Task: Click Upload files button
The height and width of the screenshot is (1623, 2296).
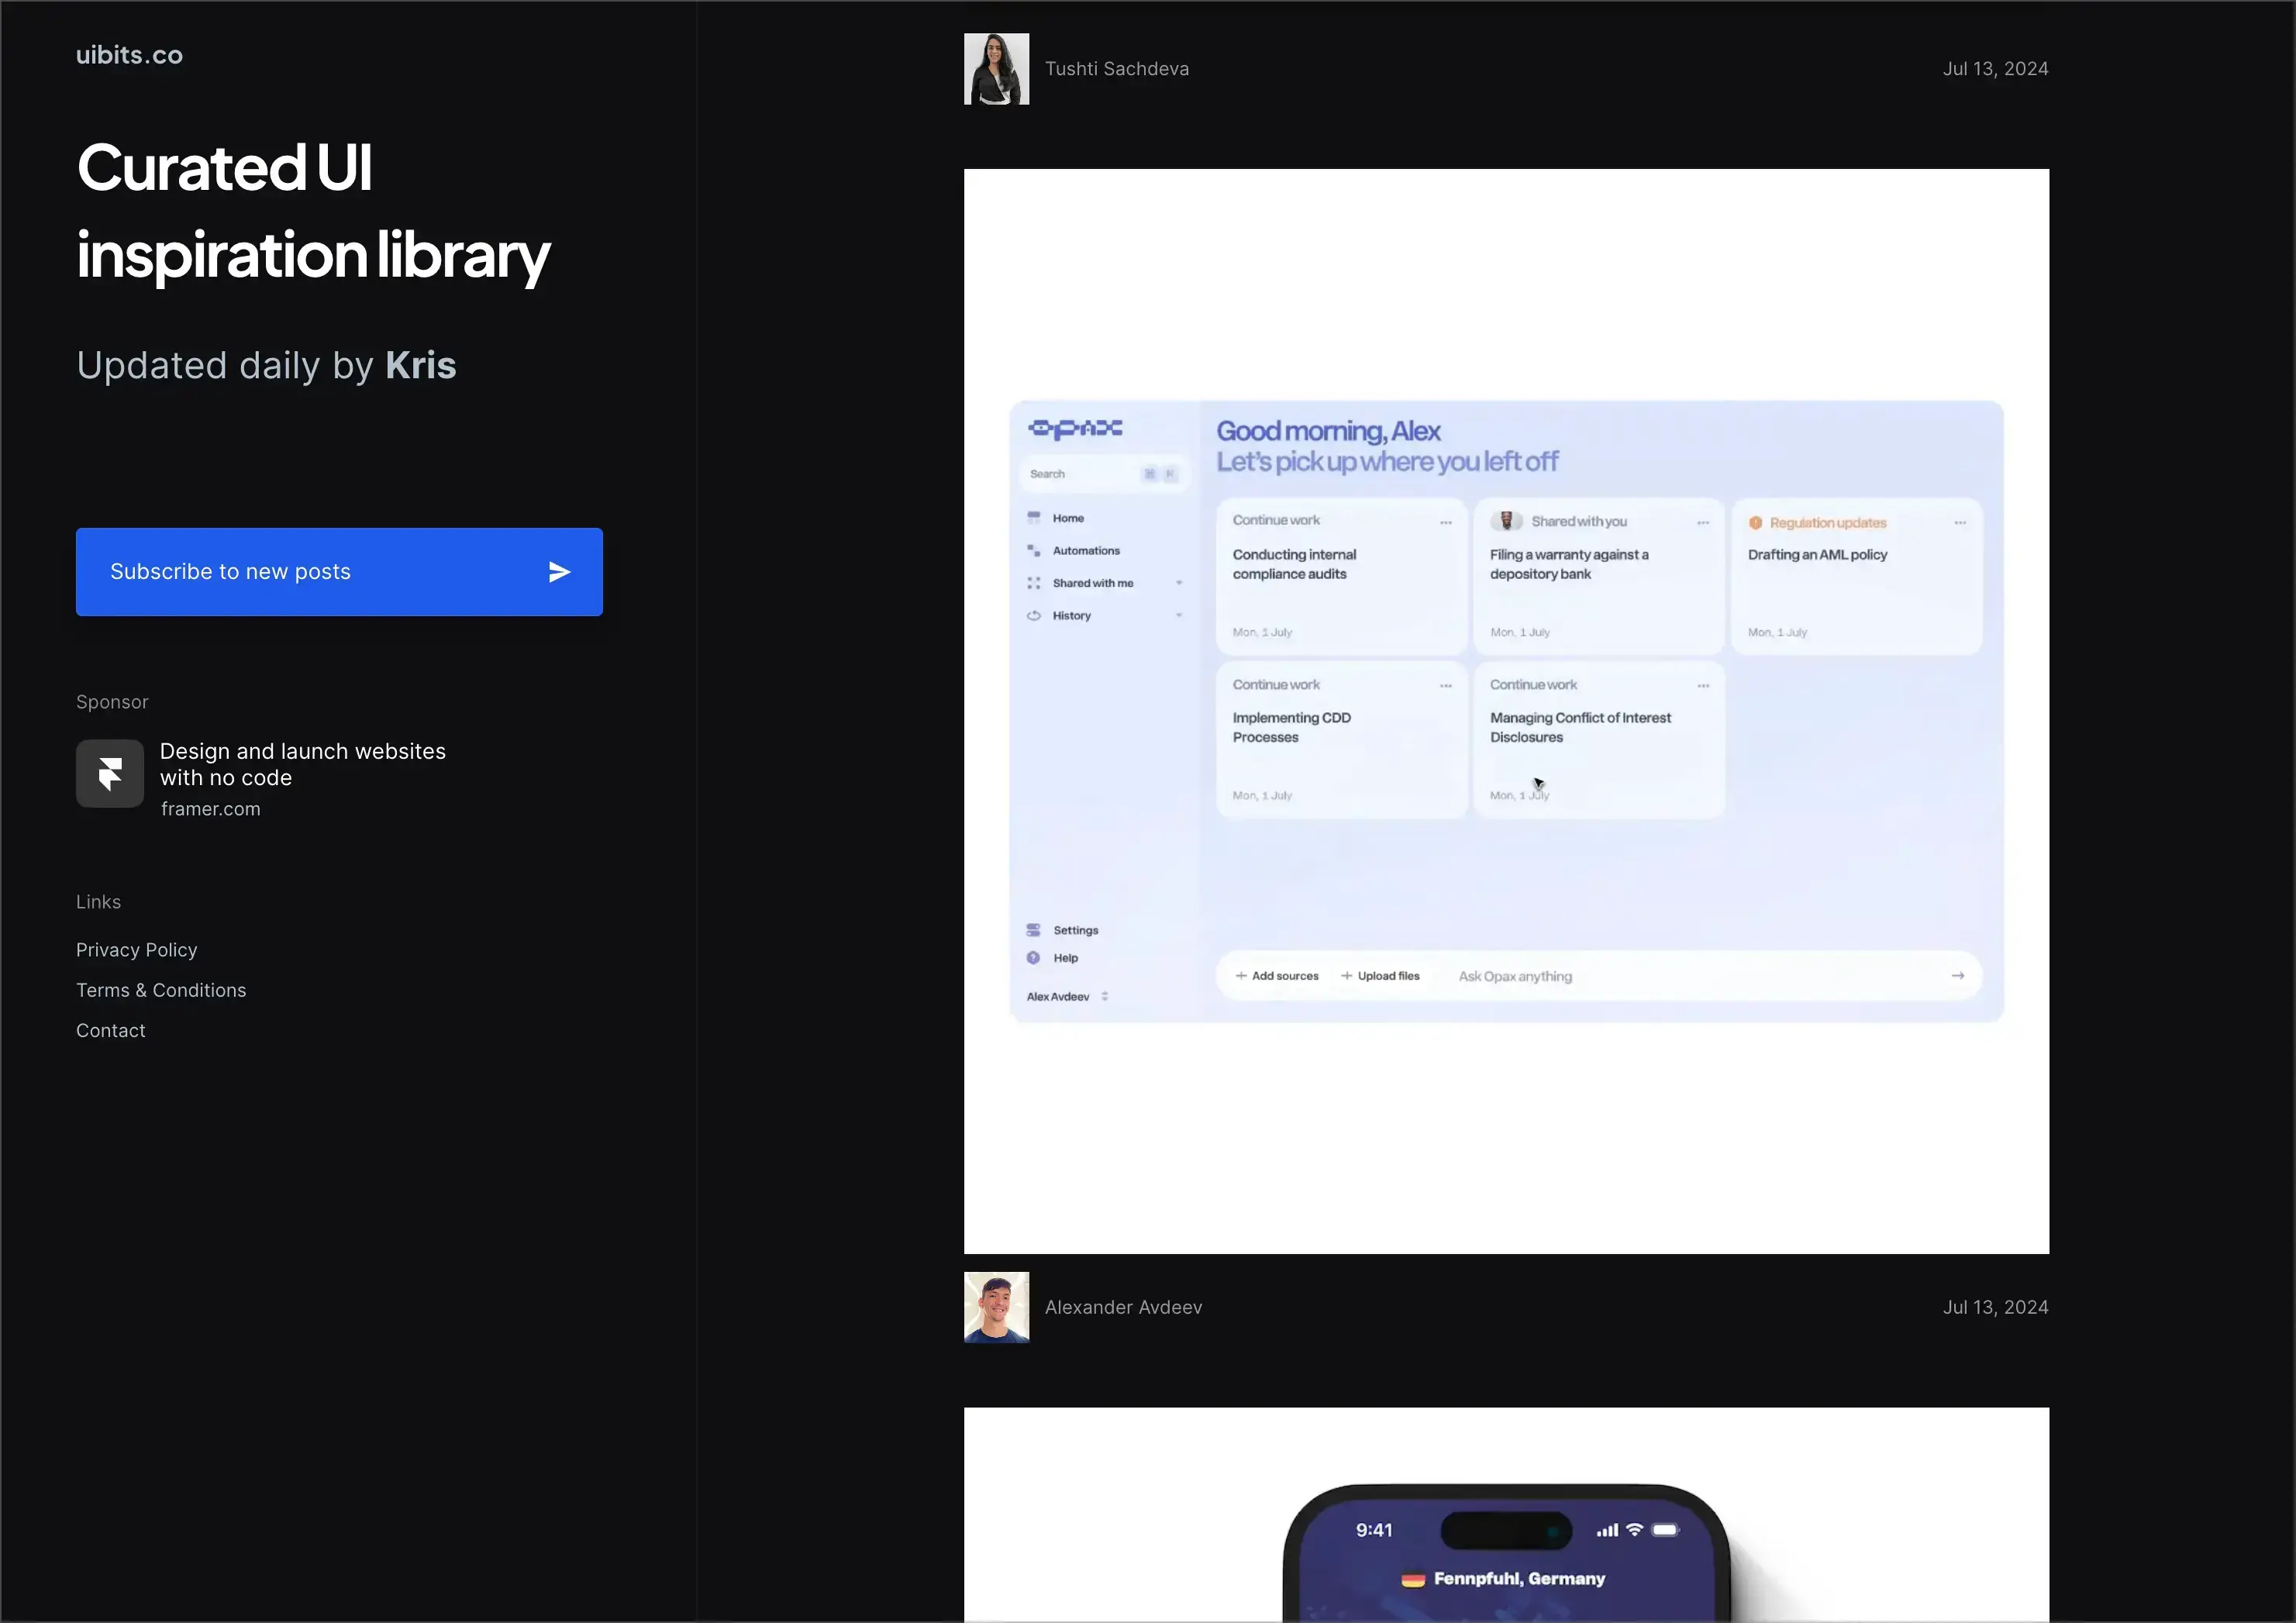Action: 1380,976
